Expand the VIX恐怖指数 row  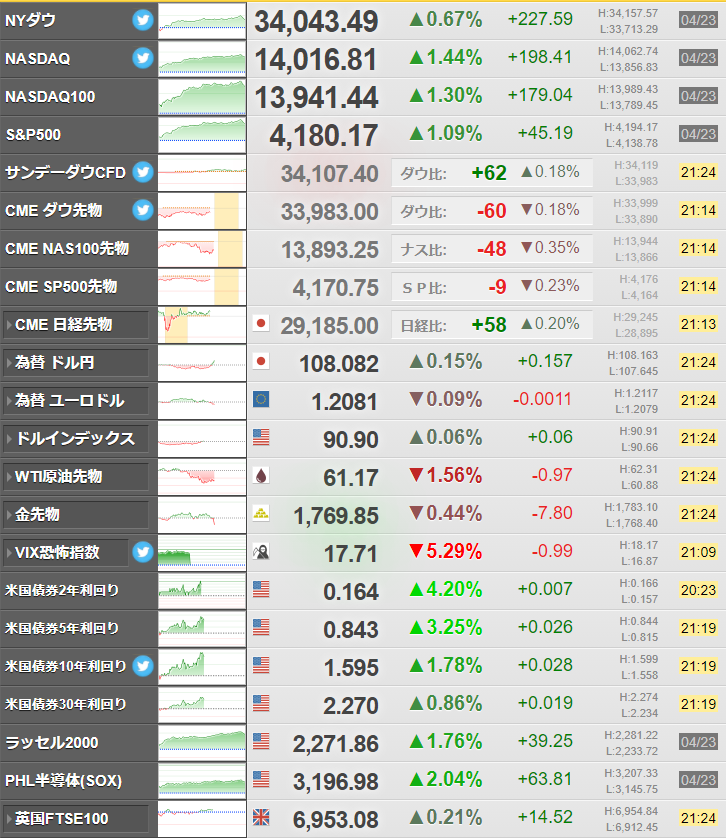[66, 553]
